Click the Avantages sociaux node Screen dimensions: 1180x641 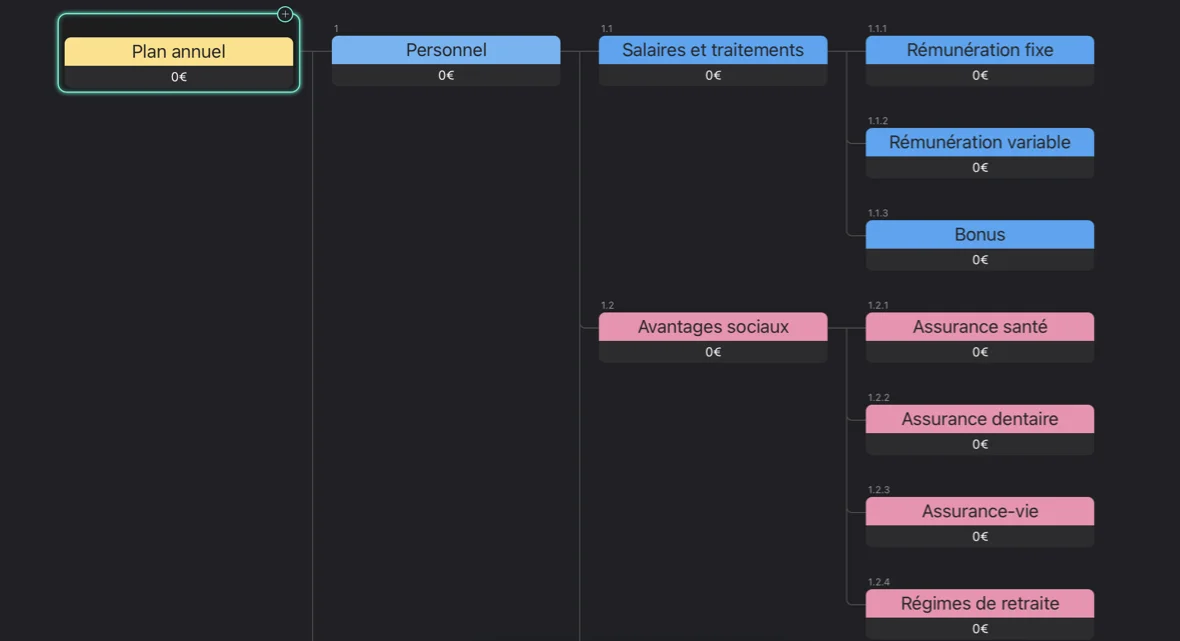tap(713, 327)
